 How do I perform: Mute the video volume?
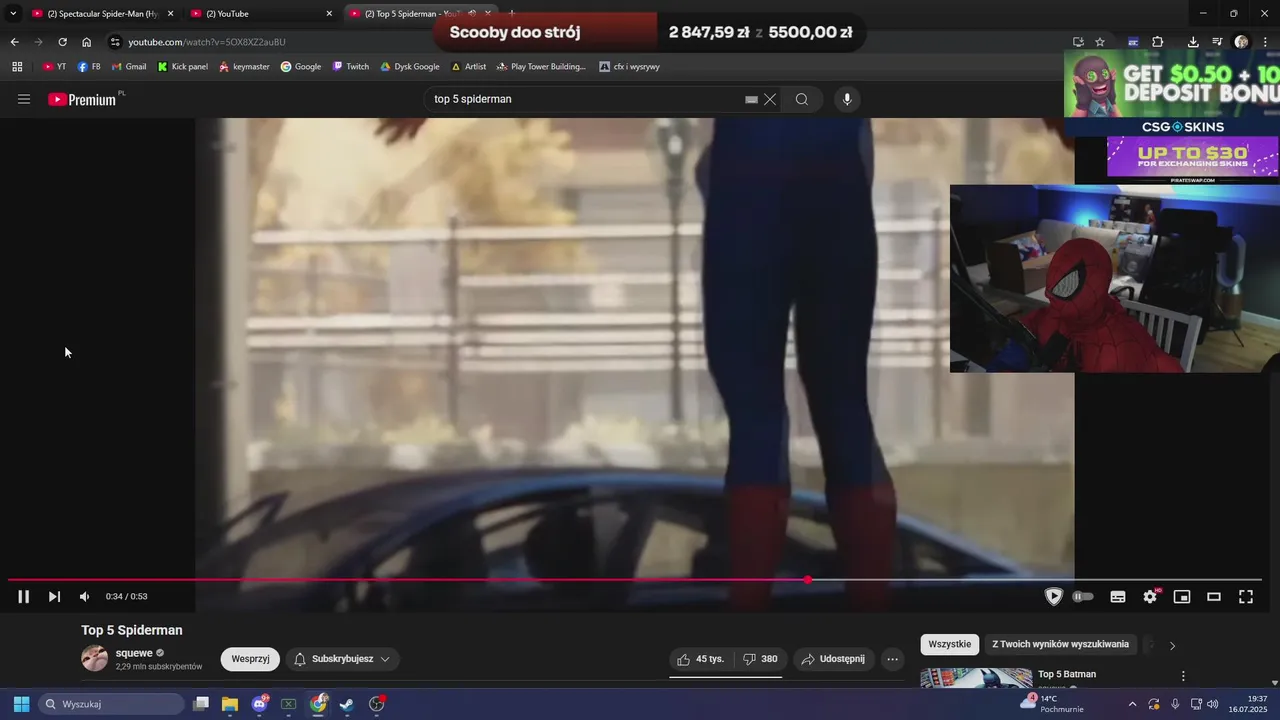84,597
